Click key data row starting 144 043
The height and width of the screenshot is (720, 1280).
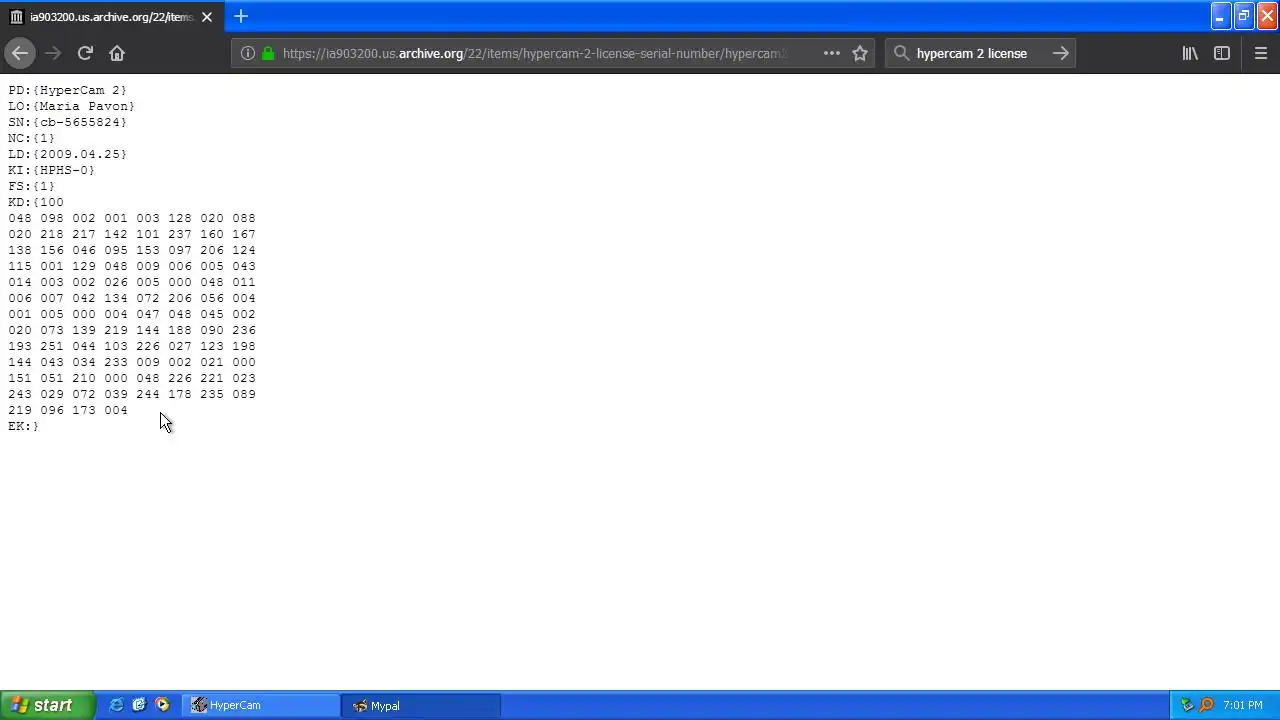132,362
